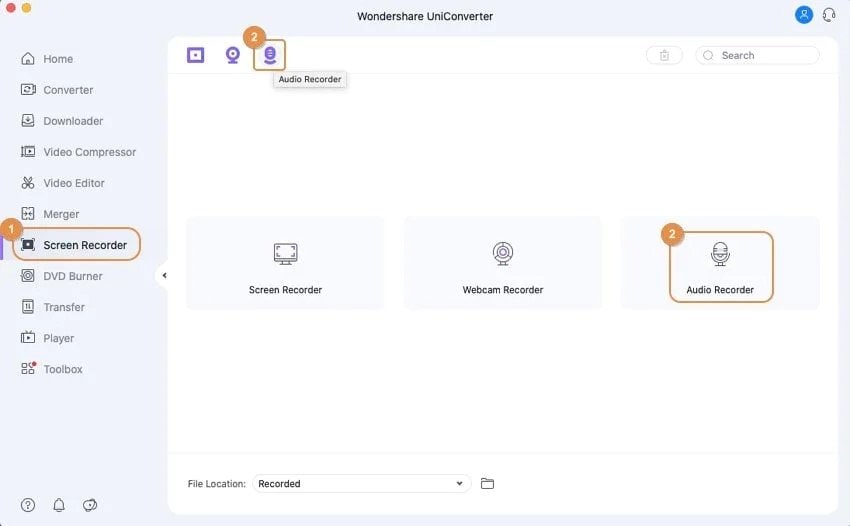Click the delete trash button
This screenshot has width=850, height=526.
pos(664,55)
